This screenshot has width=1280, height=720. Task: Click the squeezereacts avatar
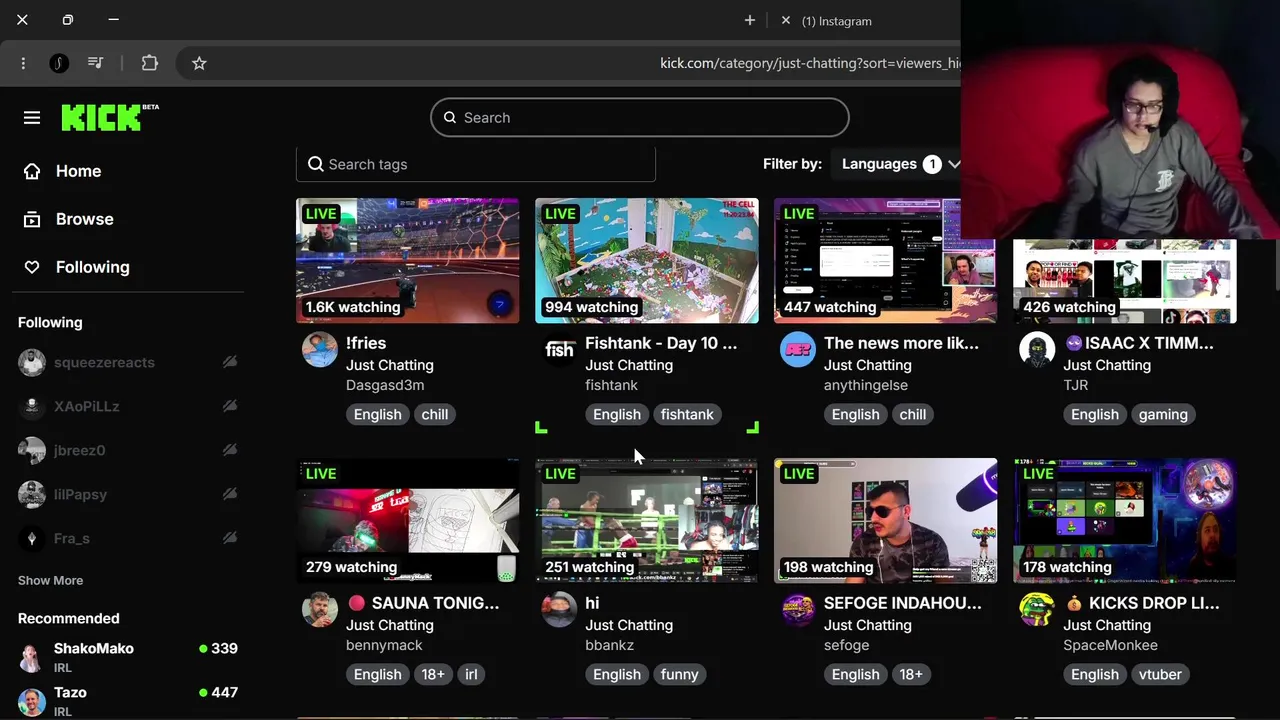(x=32, y=362)
